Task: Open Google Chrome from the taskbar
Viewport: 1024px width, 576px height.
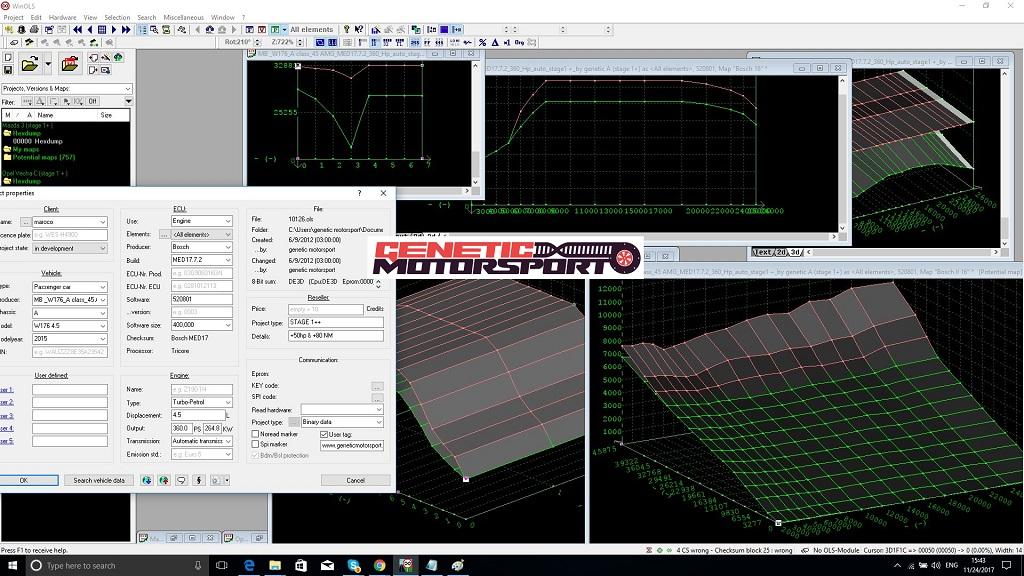Action: coord(379,565)
